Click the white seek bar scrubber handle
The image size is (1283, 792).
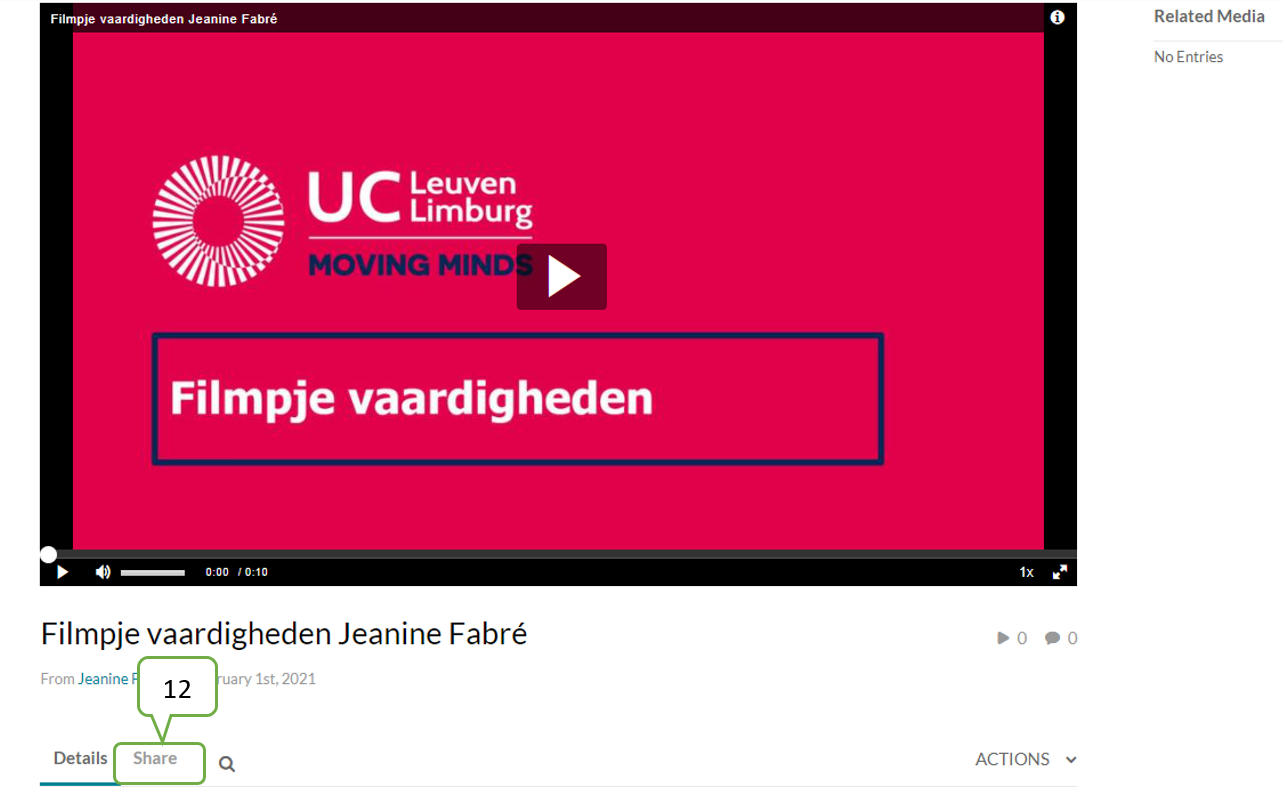(x=48, y=554)
